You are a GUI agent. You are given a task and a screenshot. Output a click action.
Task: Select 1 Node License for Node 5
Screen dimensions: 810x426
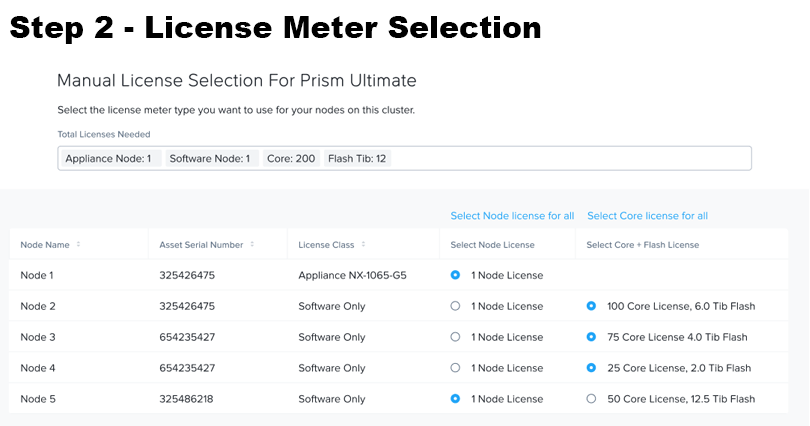[x=455, y=399]
